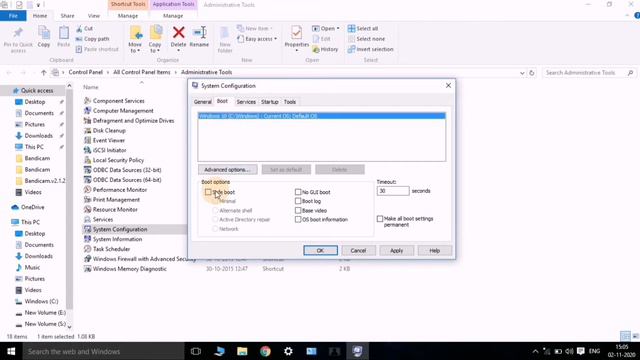Screen dimensions: 640x360
Task: Open Windows (C:) drive in sidebar
Action: tap(37, 301)
